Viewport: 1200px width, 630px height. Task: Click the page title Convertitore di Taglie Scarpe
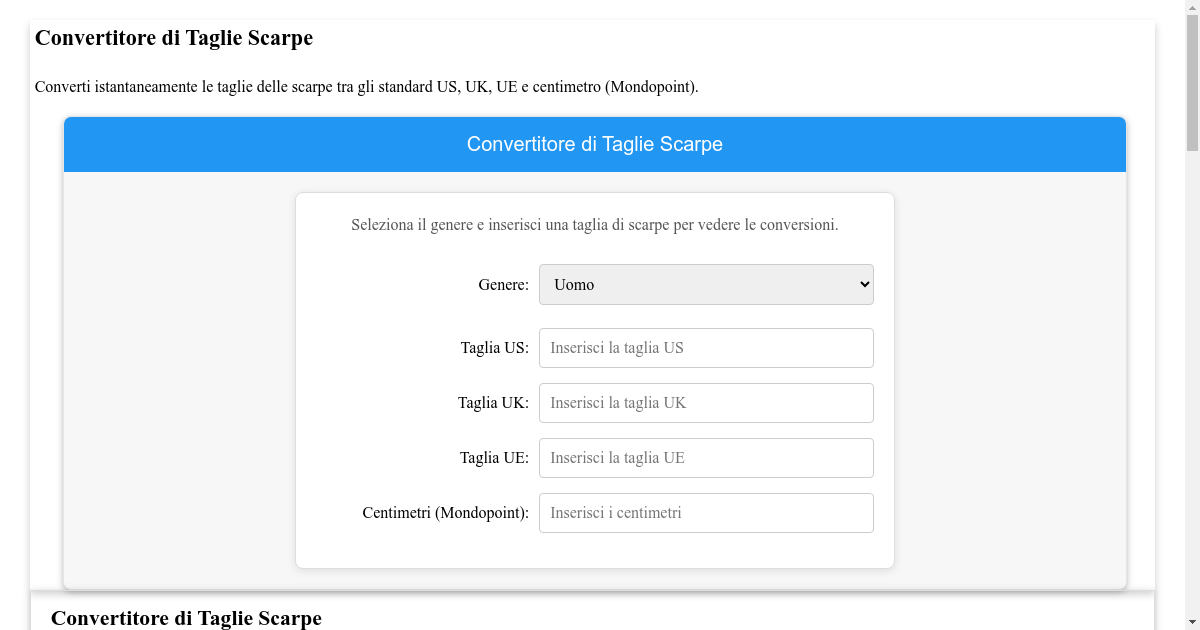click(x=173, y=38)
